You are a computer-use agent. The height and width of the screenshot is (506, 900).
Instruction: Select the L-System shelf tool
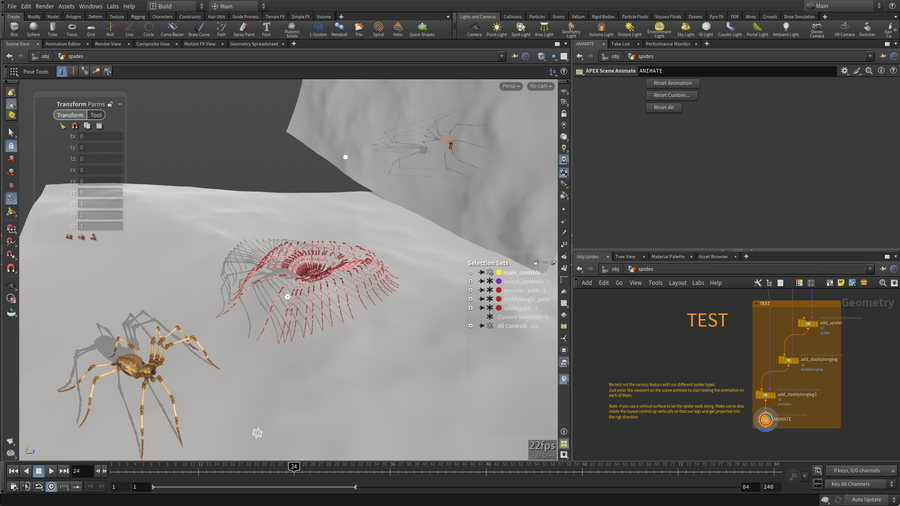318,29
